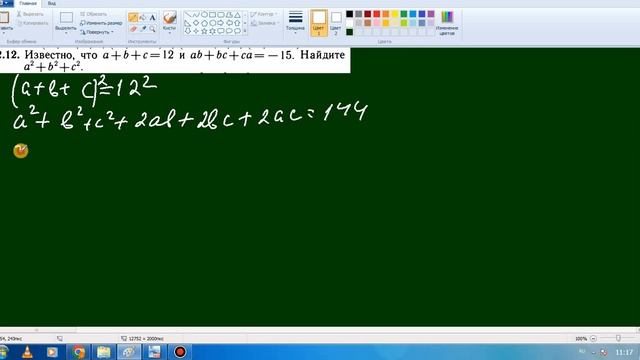Select the Fill with color bucket tool
The height and width of the screenshot is (360, 640).
142,18
